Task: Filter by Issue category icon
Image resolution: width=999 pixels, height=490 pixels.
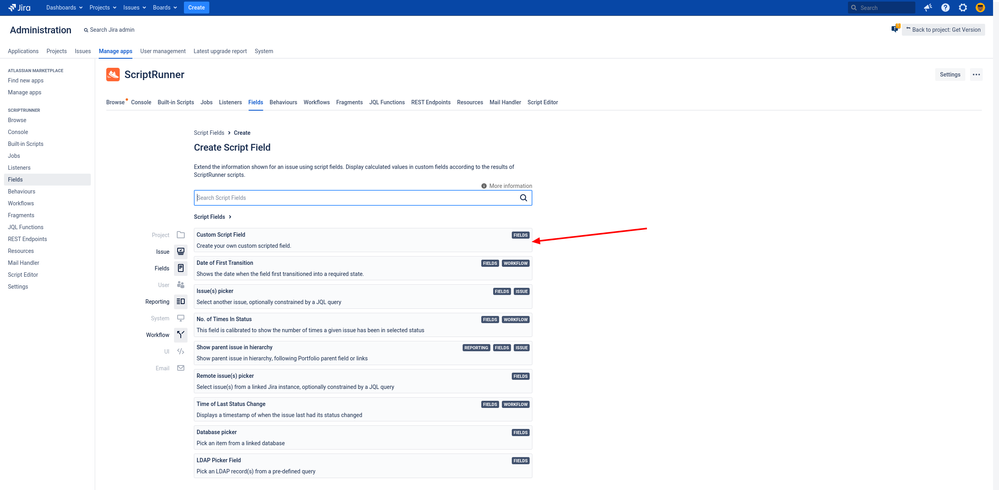Action: 180,251
